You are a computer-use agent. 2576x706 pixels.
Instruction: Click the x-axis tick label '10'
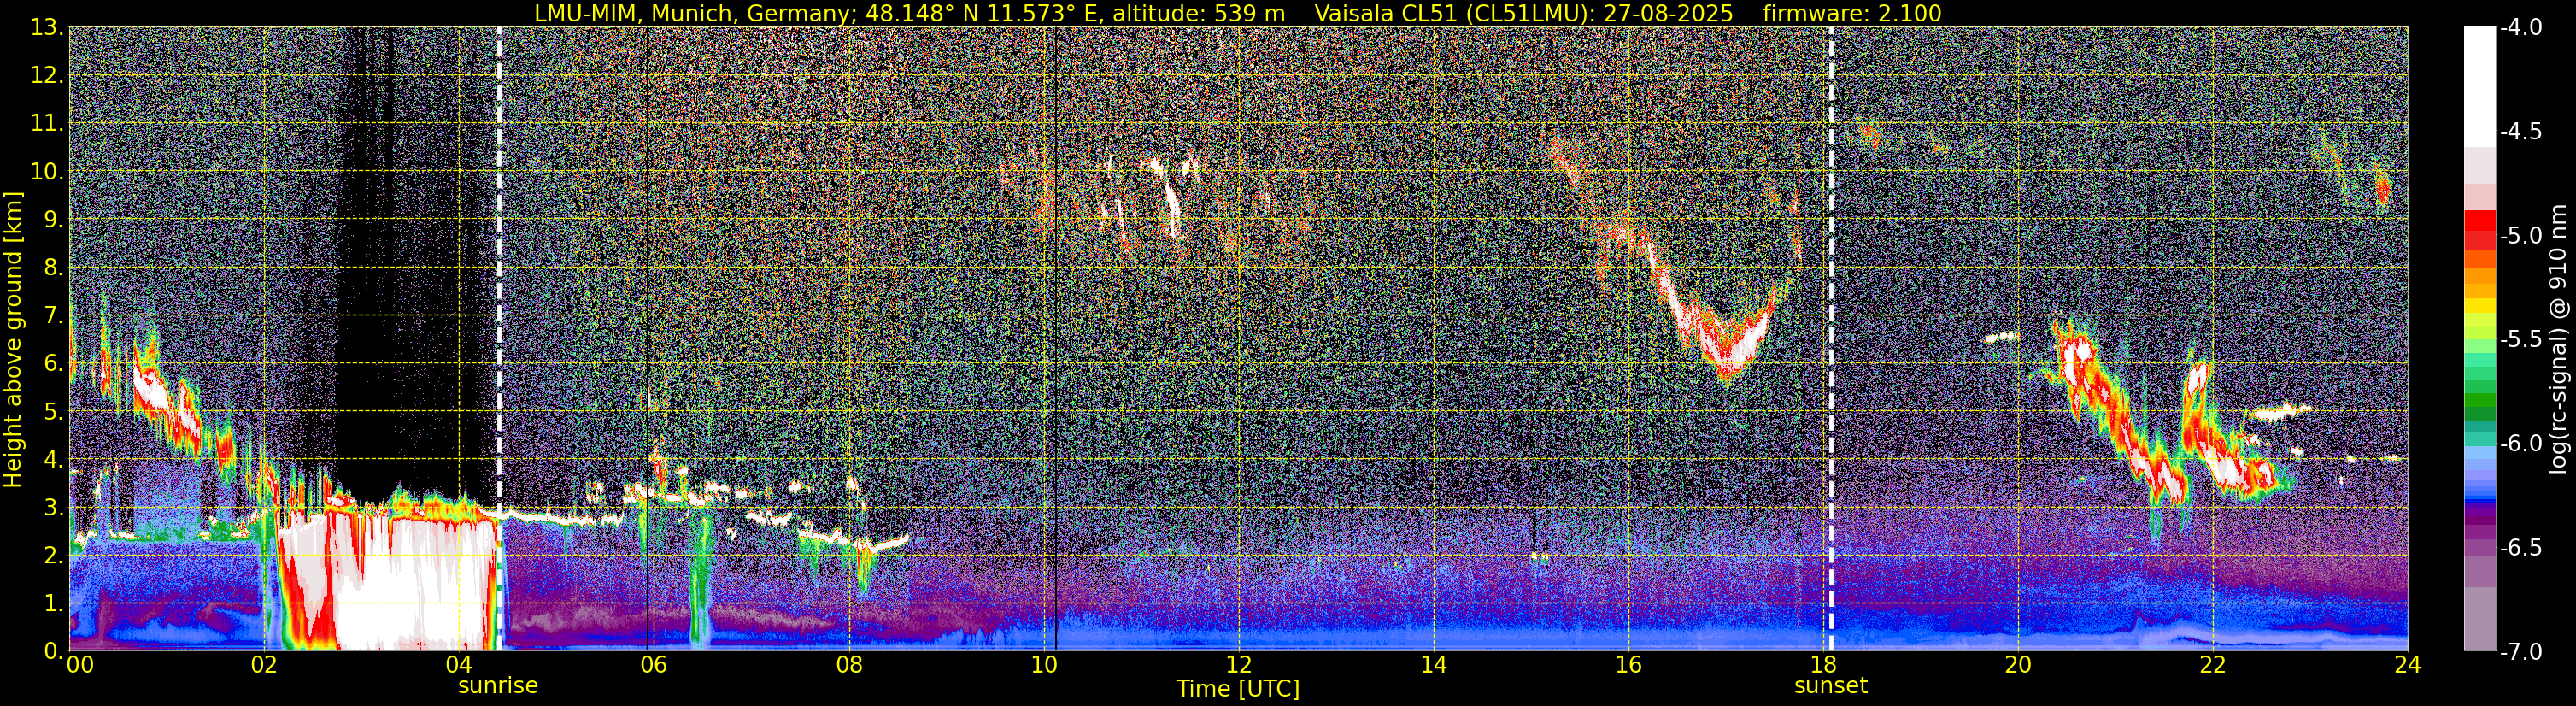1044,665
